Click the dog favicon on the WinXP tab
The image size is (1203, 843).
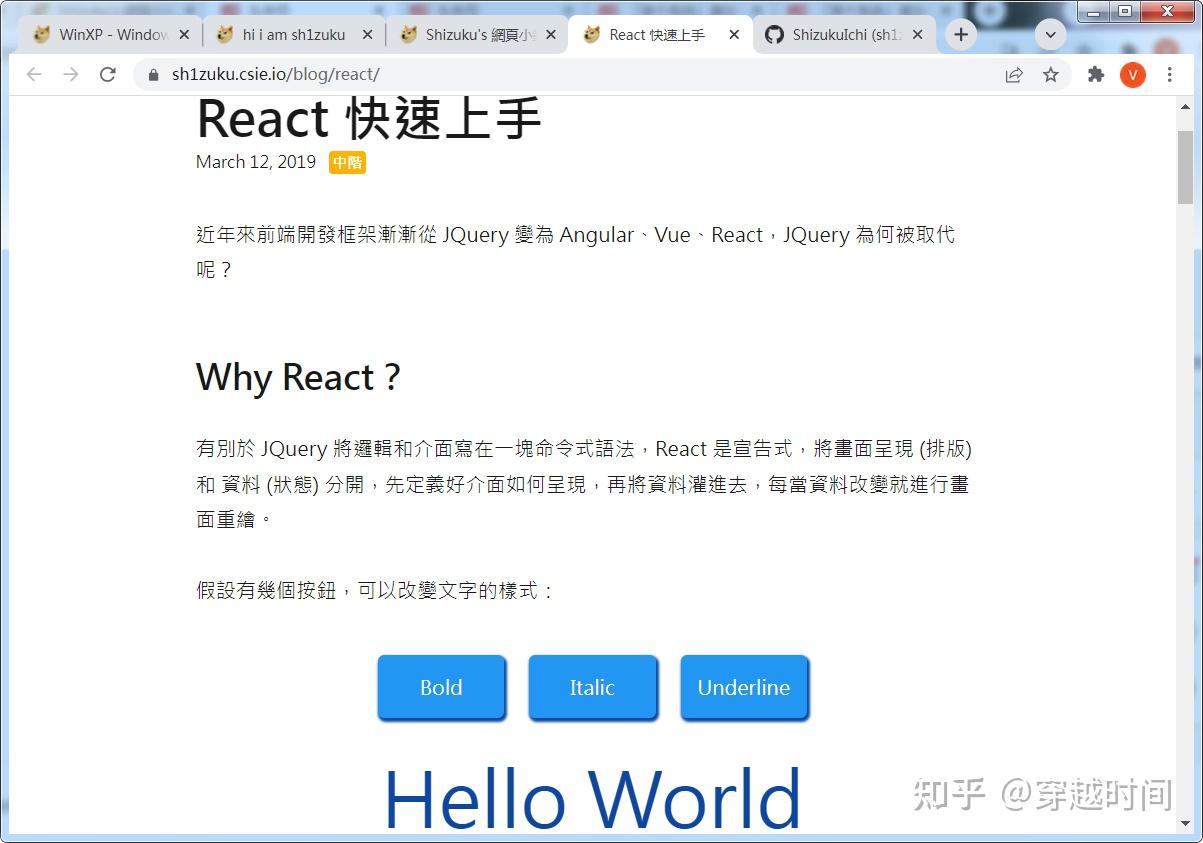click(x=41, y=33)
